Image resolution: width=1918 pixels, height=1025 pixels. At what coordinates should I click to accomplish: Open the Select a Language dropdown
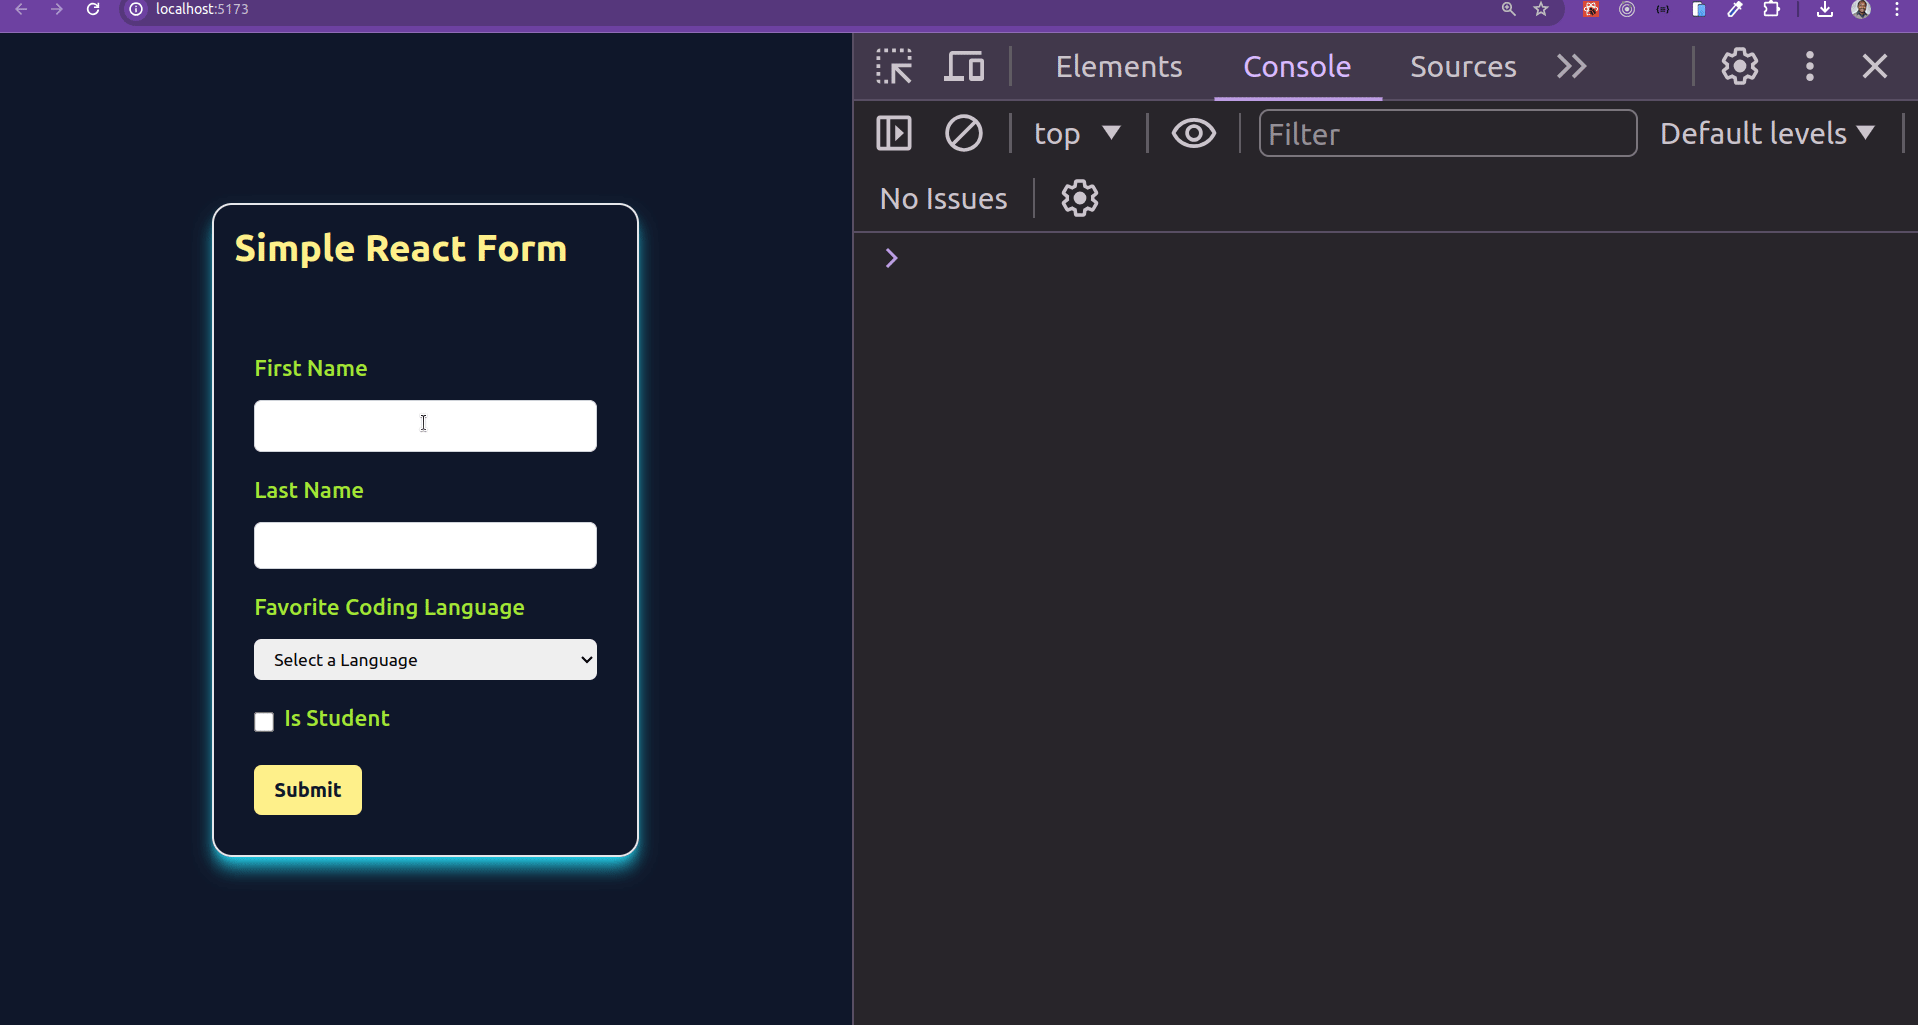425,660
